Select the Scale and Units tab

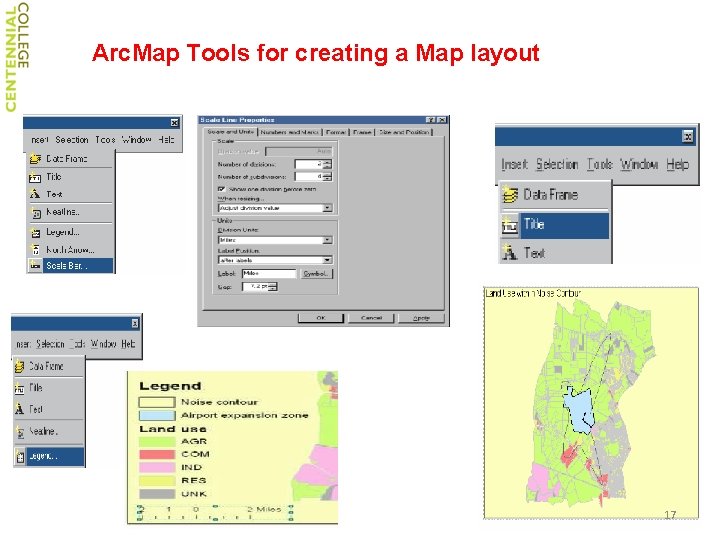(x=231, y=132)
